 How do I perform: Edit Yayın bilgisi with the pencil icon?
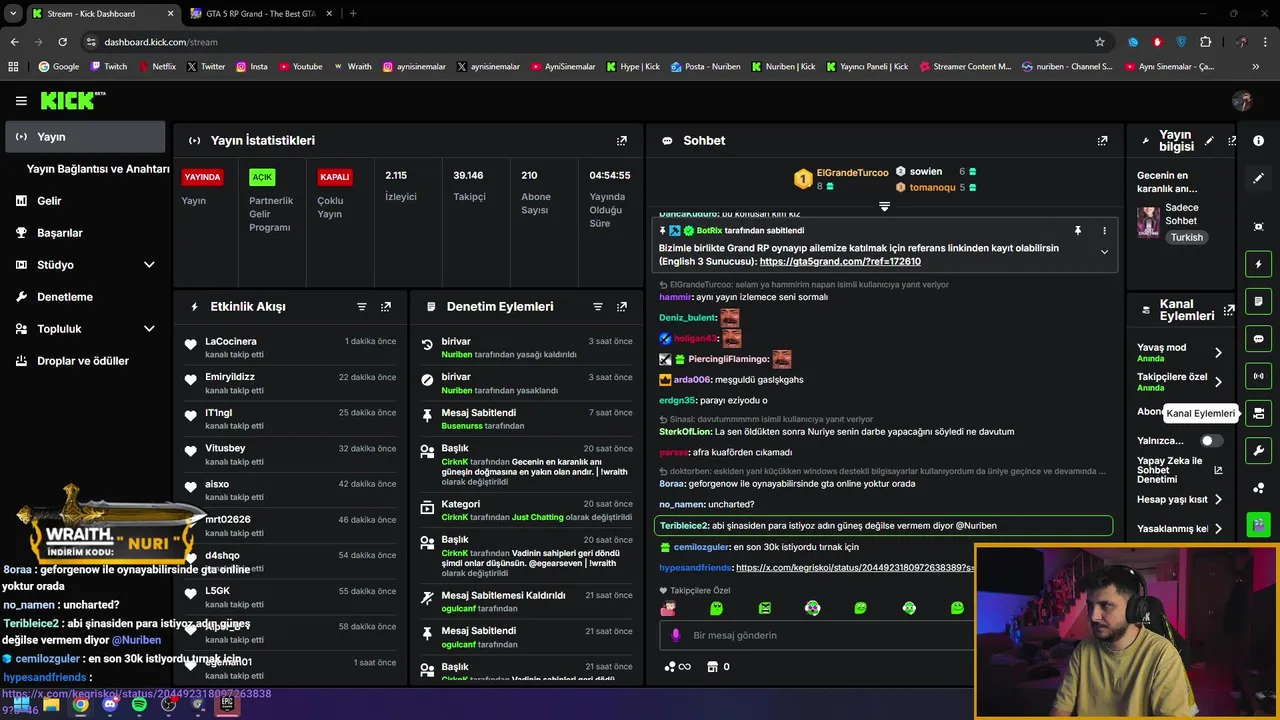1209,141
